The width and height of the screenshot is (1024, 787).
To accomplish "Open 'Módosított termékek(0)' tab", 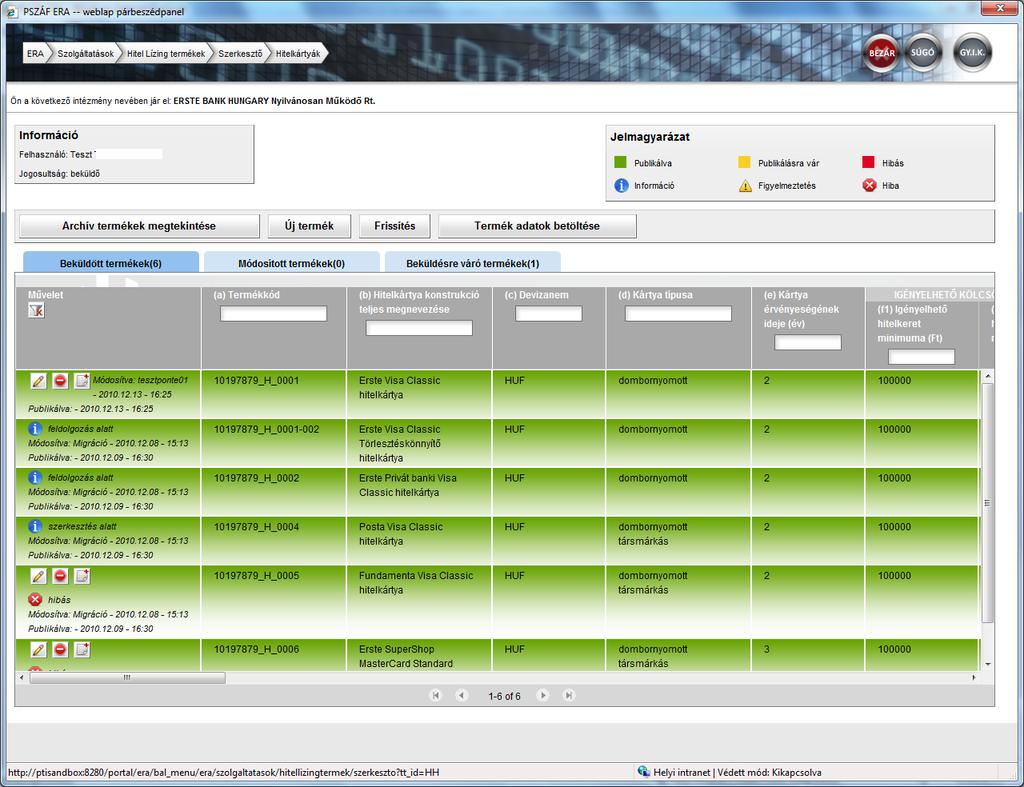I will [291, 263].
